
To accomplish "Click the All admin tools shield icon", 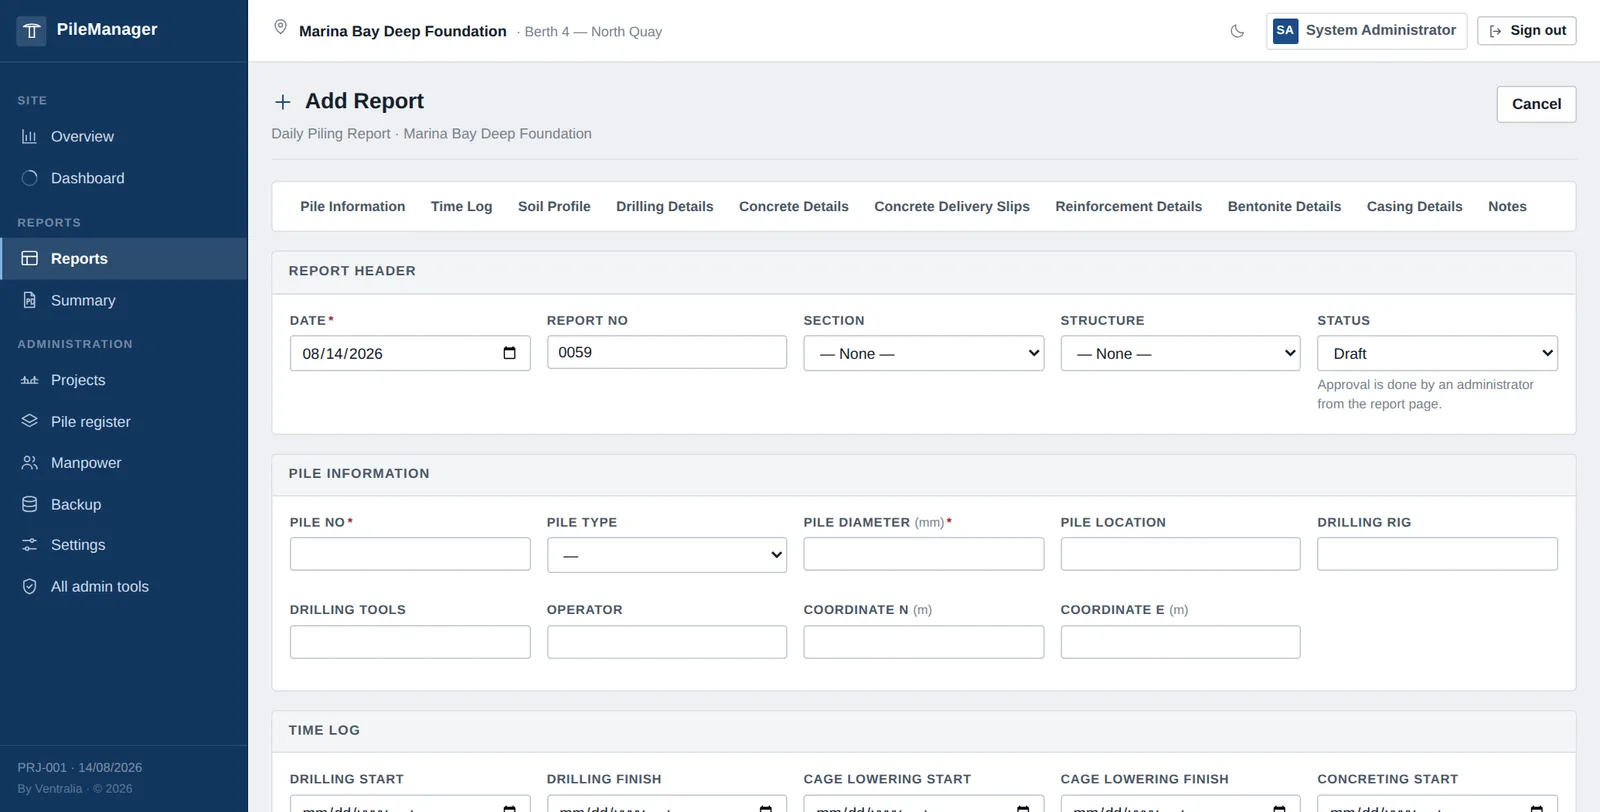I will pyautogui.click(x=29, y=587).
